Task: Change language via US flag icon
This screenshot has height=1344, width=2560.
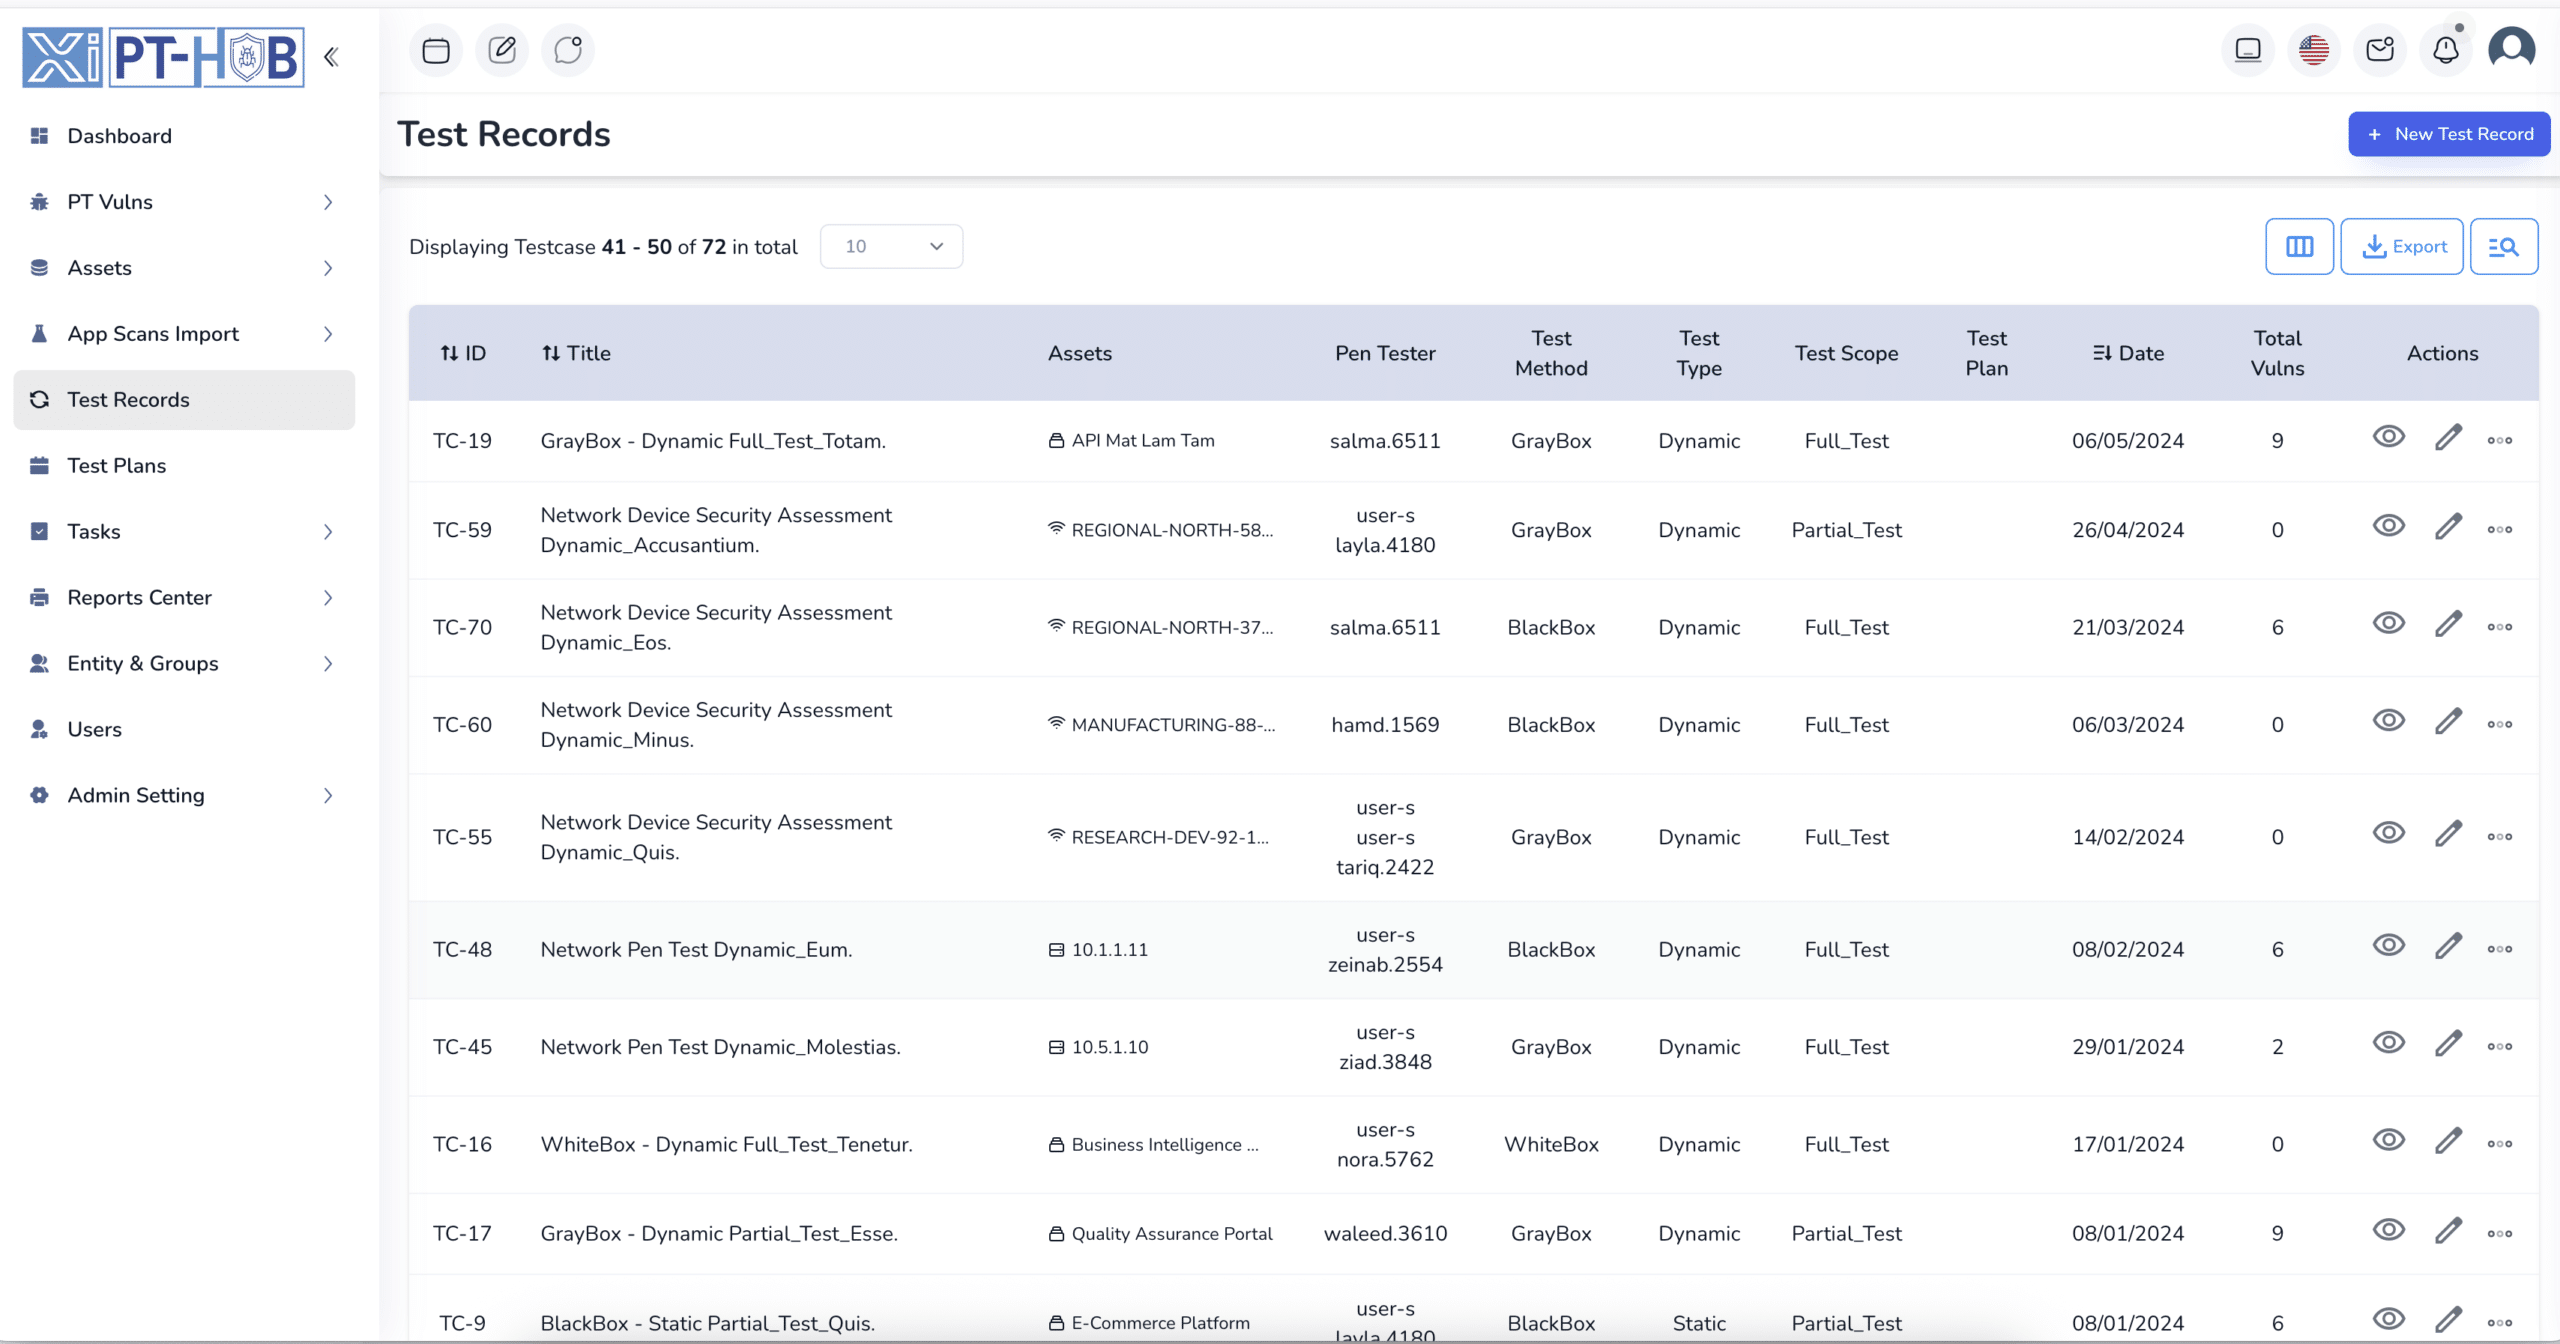Action: click(2314, 50)
